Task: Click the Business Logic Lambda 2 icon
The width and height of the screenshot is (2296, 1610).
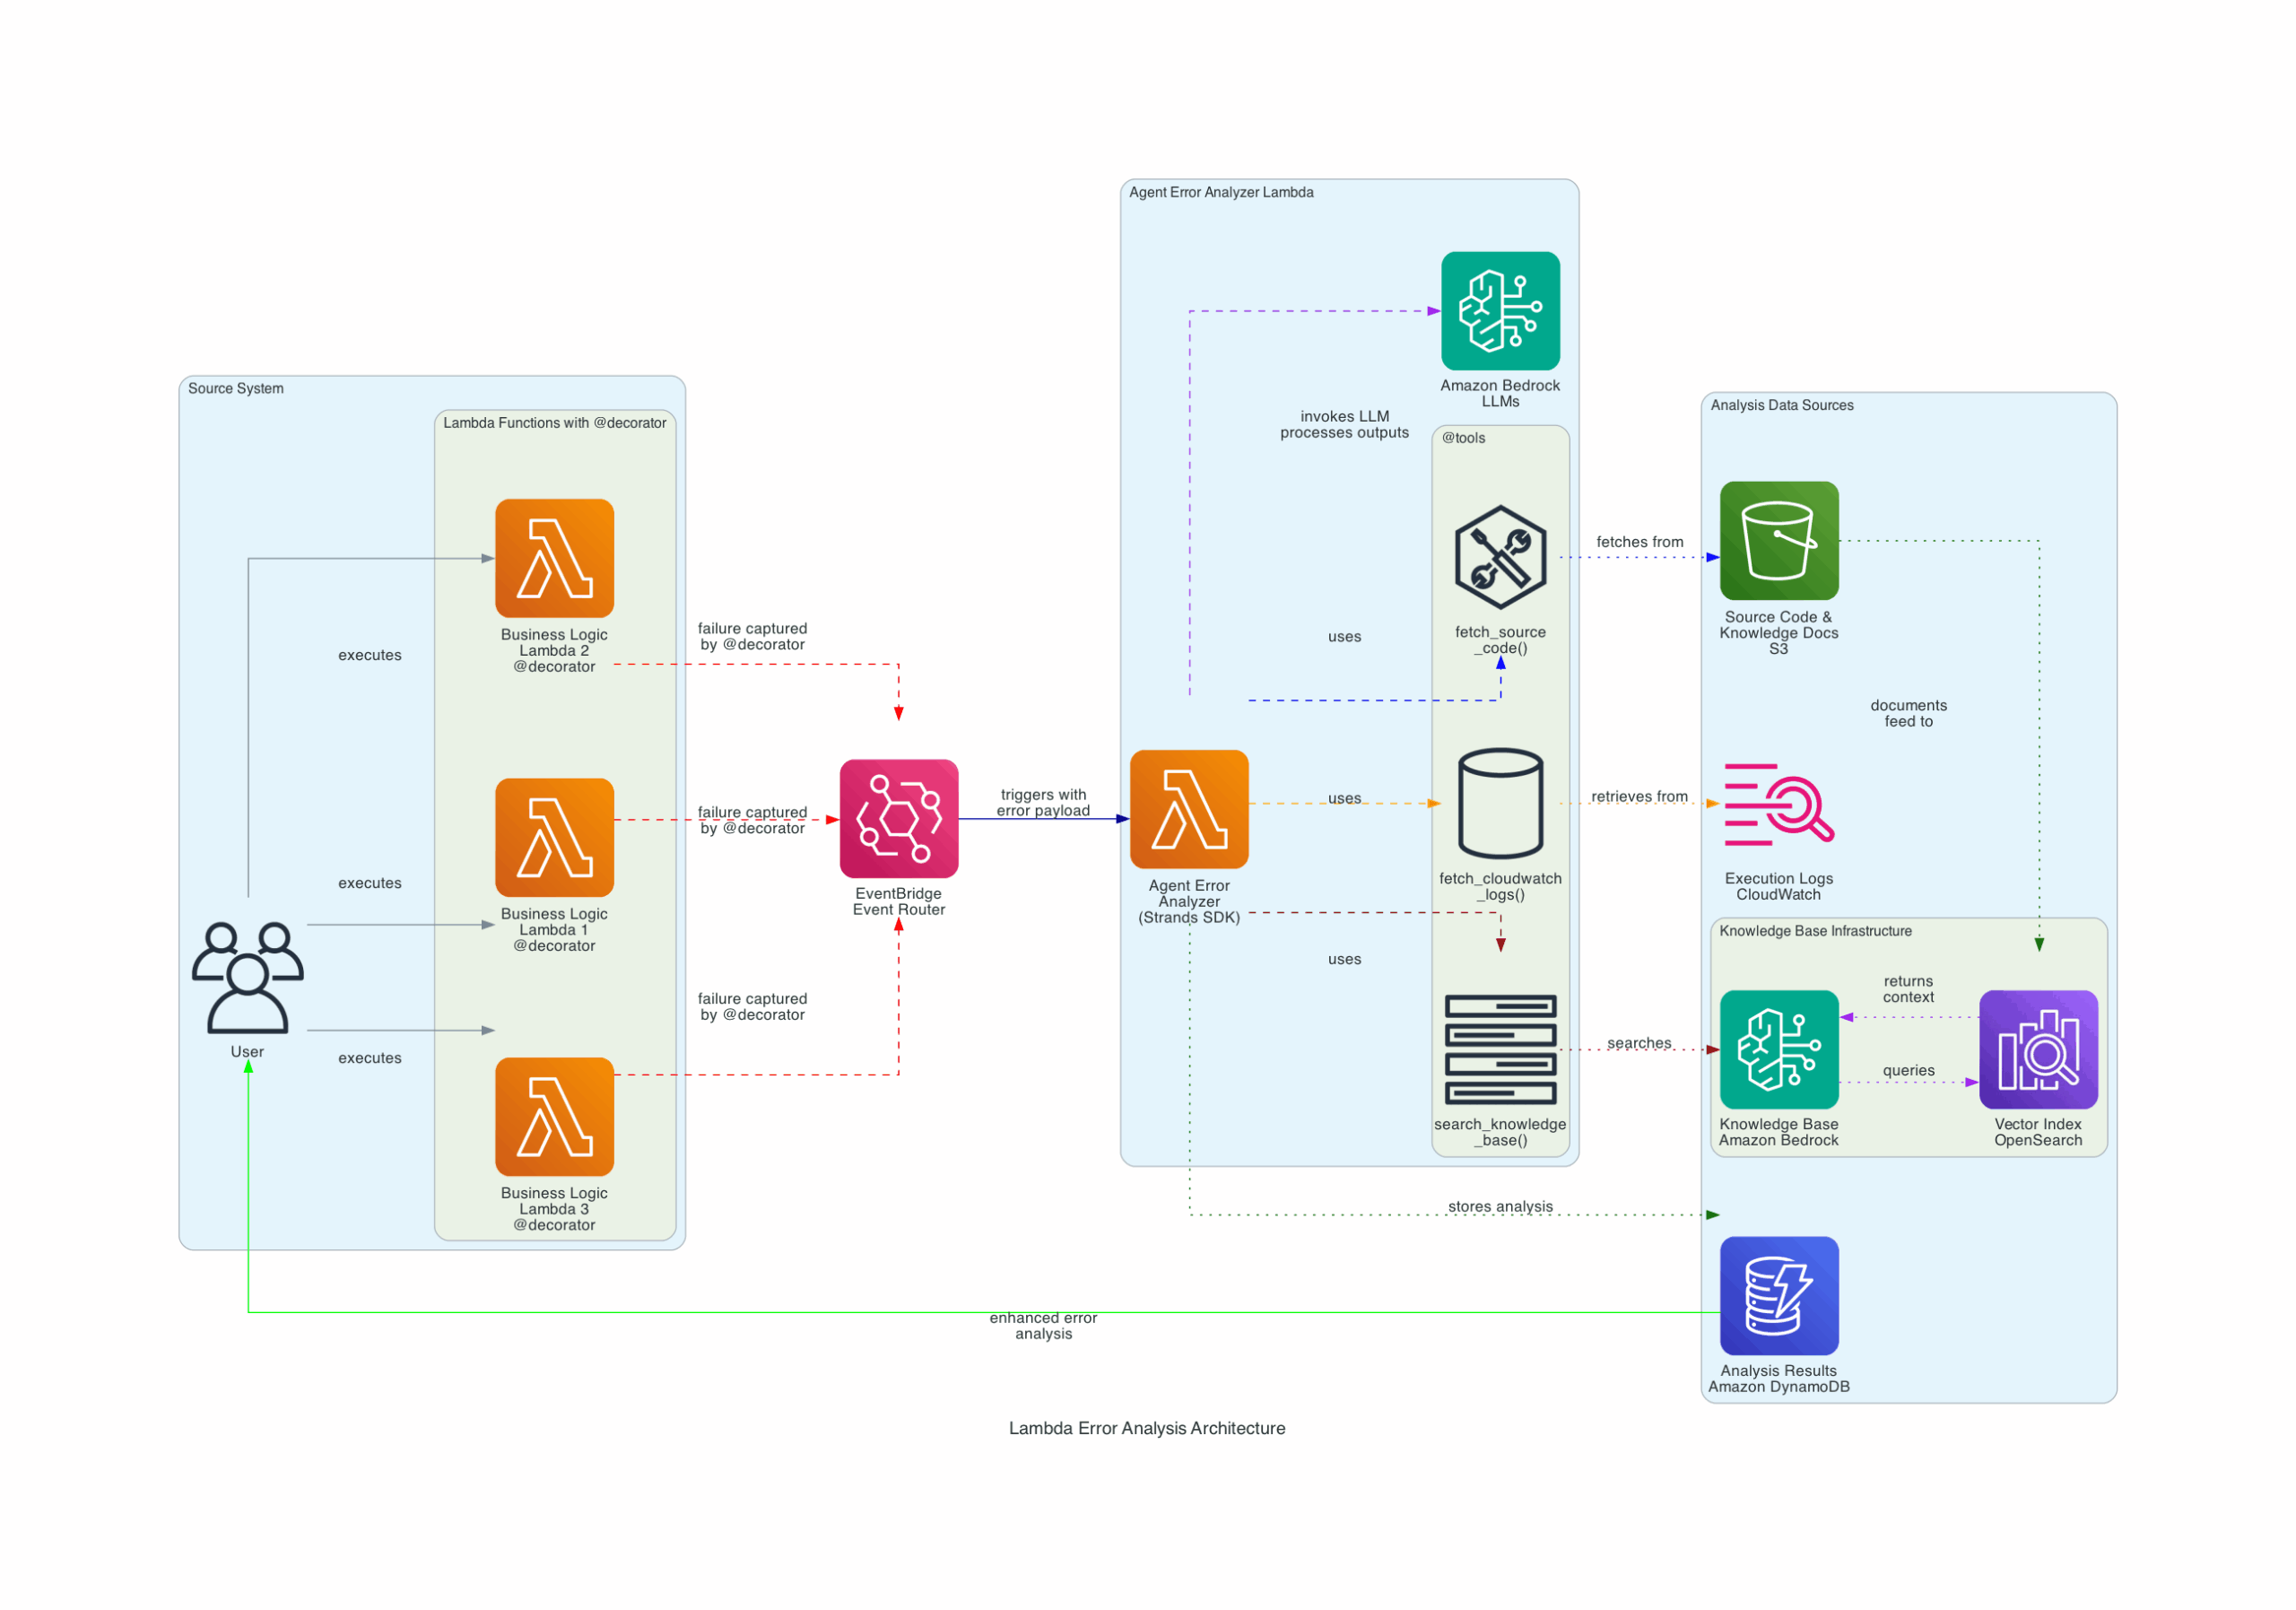Action: (x=554, y=557)
